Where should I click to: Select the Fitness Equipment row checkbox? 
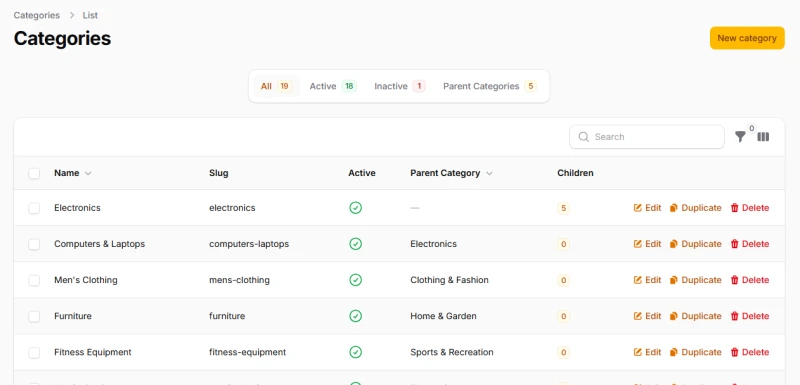(34, 353)
